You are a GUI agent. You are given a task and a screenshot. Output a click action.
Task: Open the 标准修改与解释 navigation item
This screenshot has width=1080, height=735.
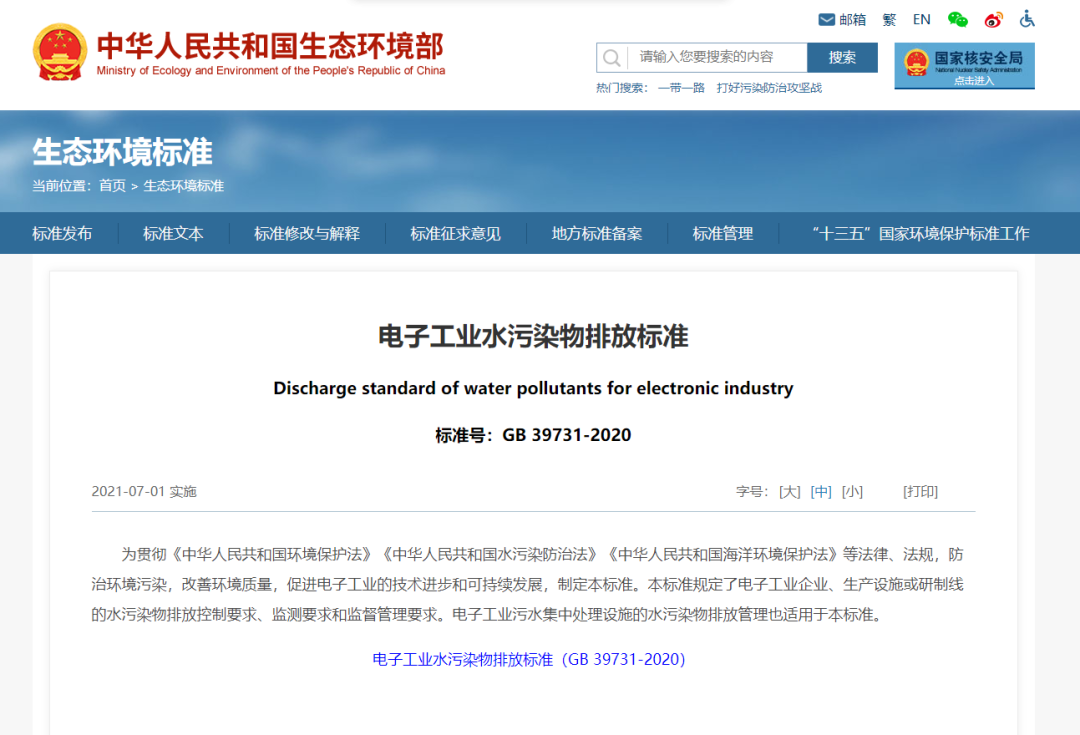[306, 233]
